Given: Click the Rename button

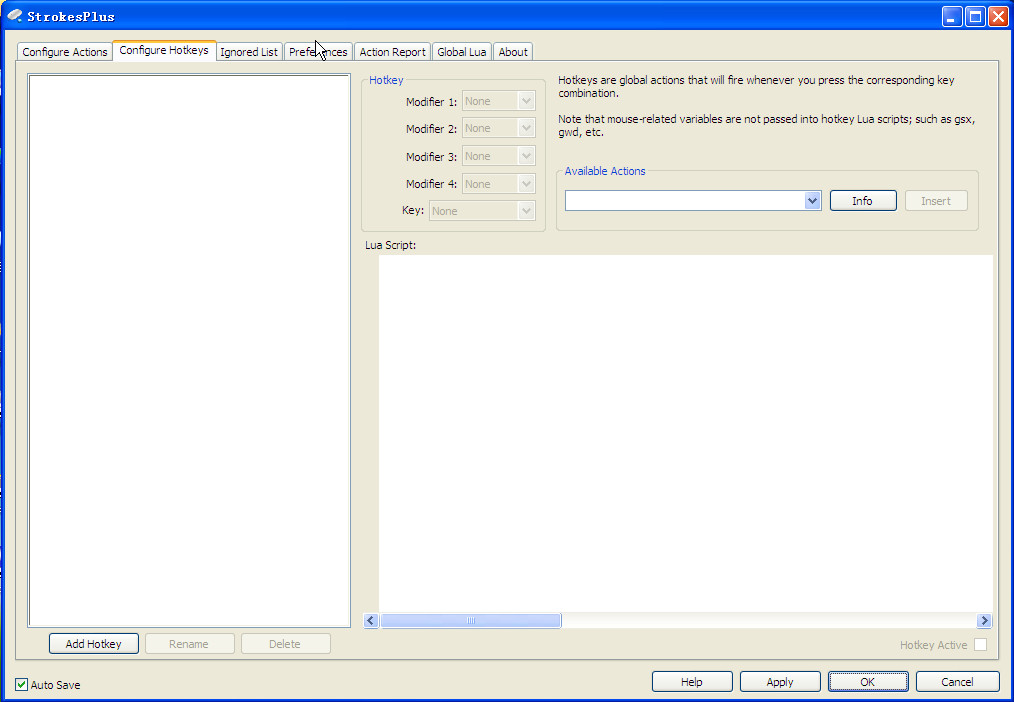Looking at the screenshot, I should coord(189,644).
